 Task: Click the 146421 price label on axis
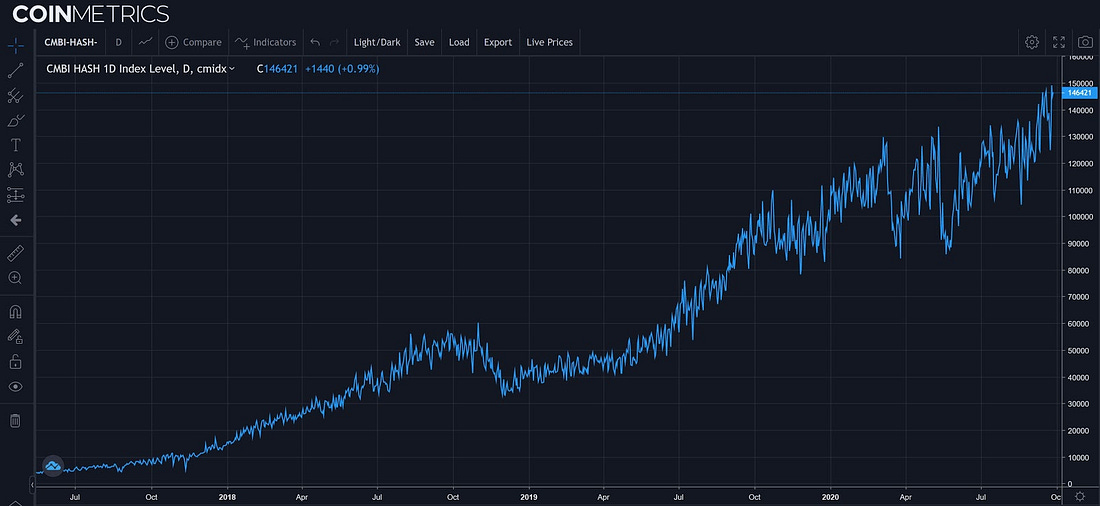pyautogui.click(x=1080, y=93)
